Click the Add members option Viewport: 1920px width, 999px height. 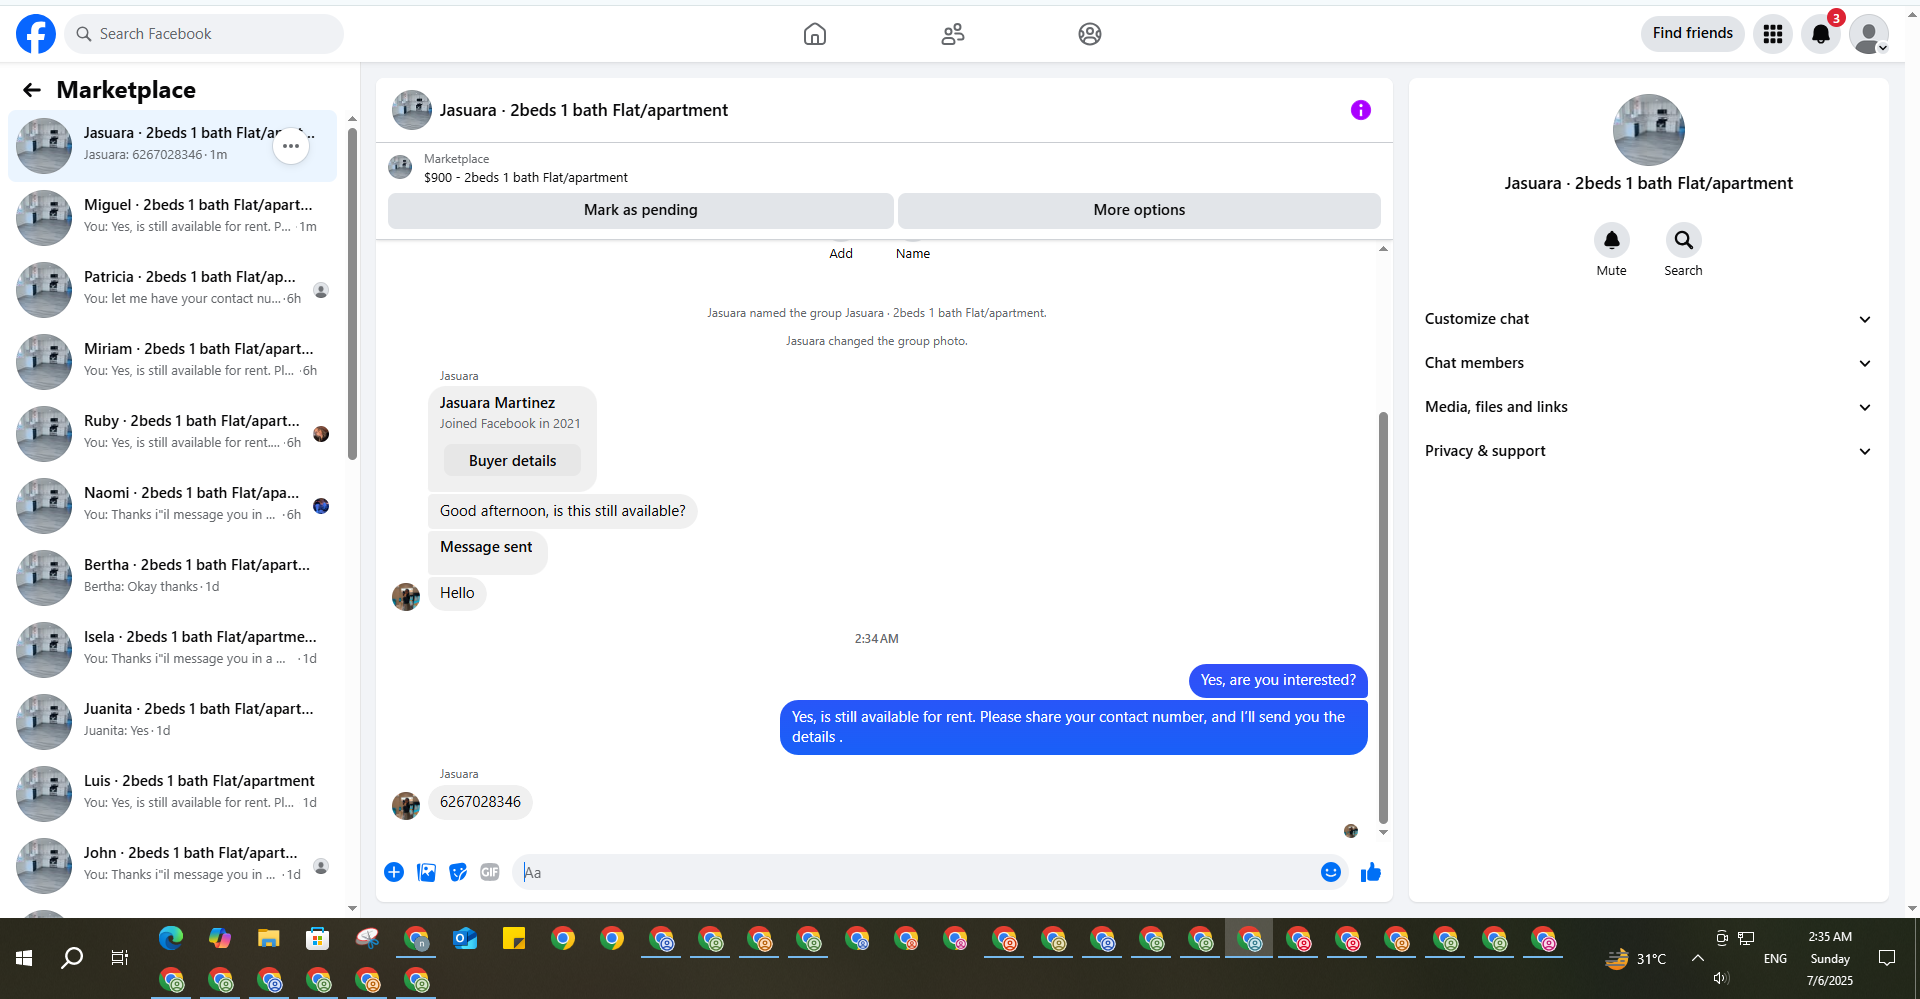click(841, 252)
